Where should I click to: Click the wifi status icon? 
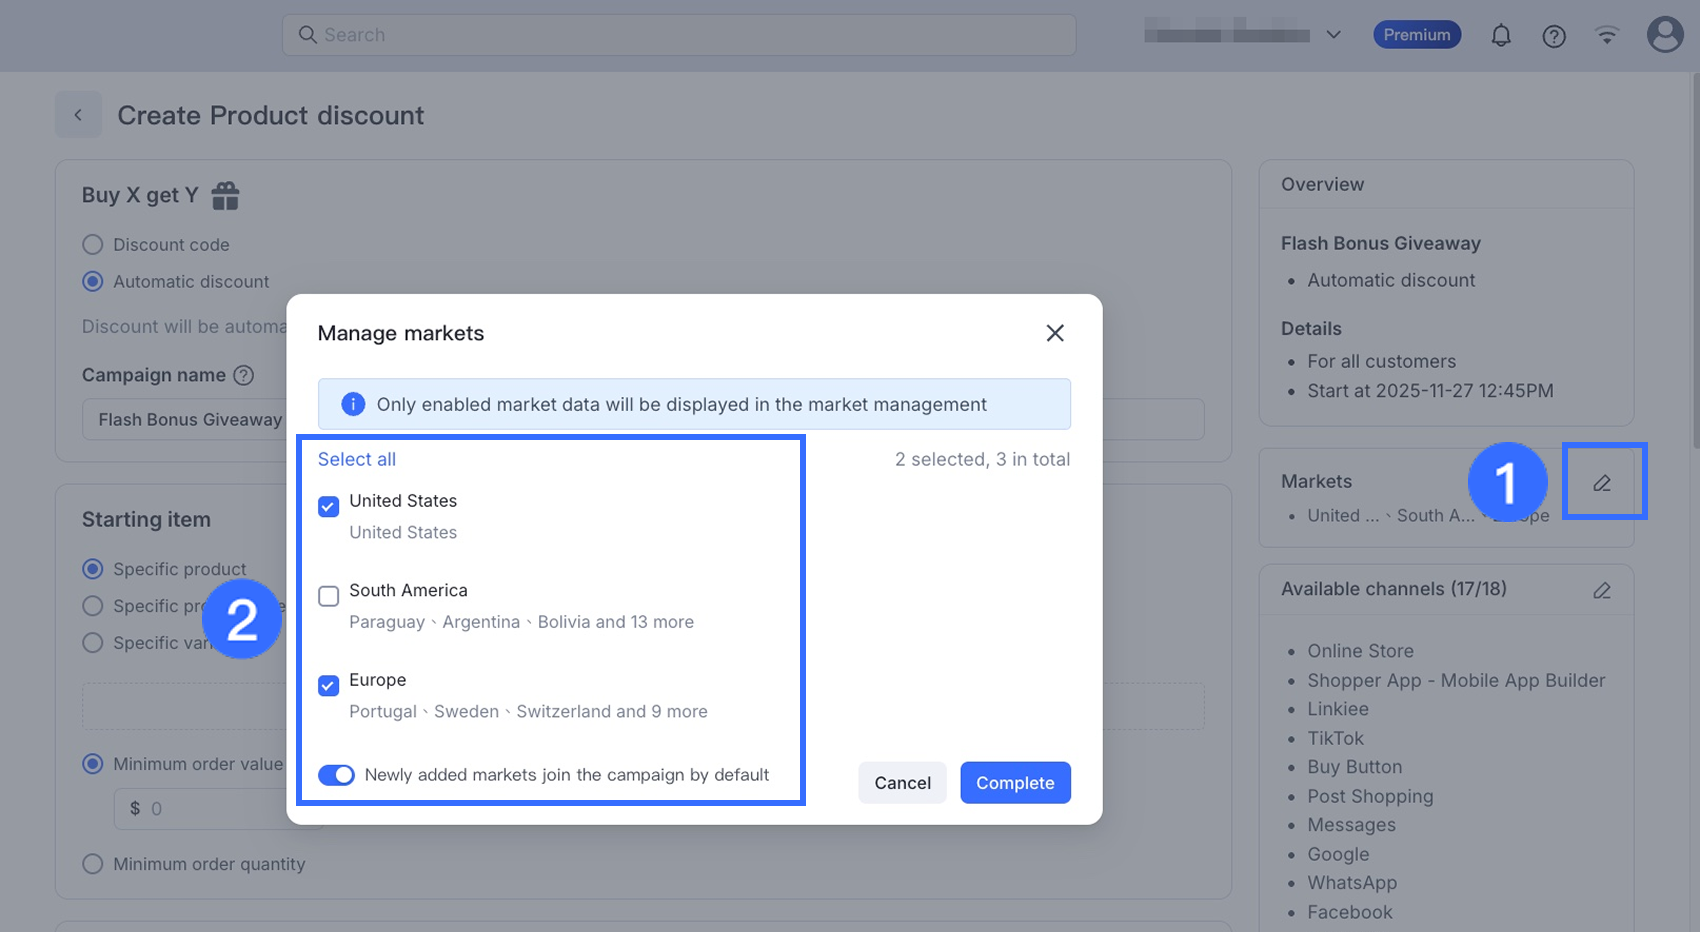[1606, 36]
